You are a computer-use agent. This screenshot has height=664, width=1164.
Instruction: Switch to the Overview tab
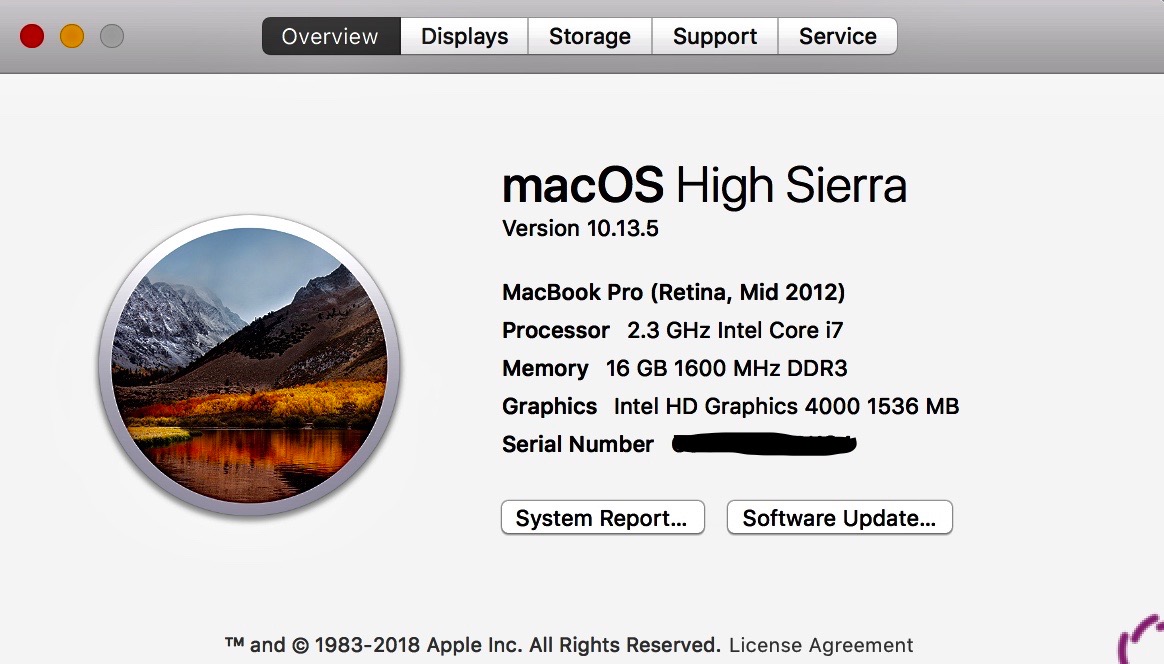pyautogui.click(x=330, y=36)
